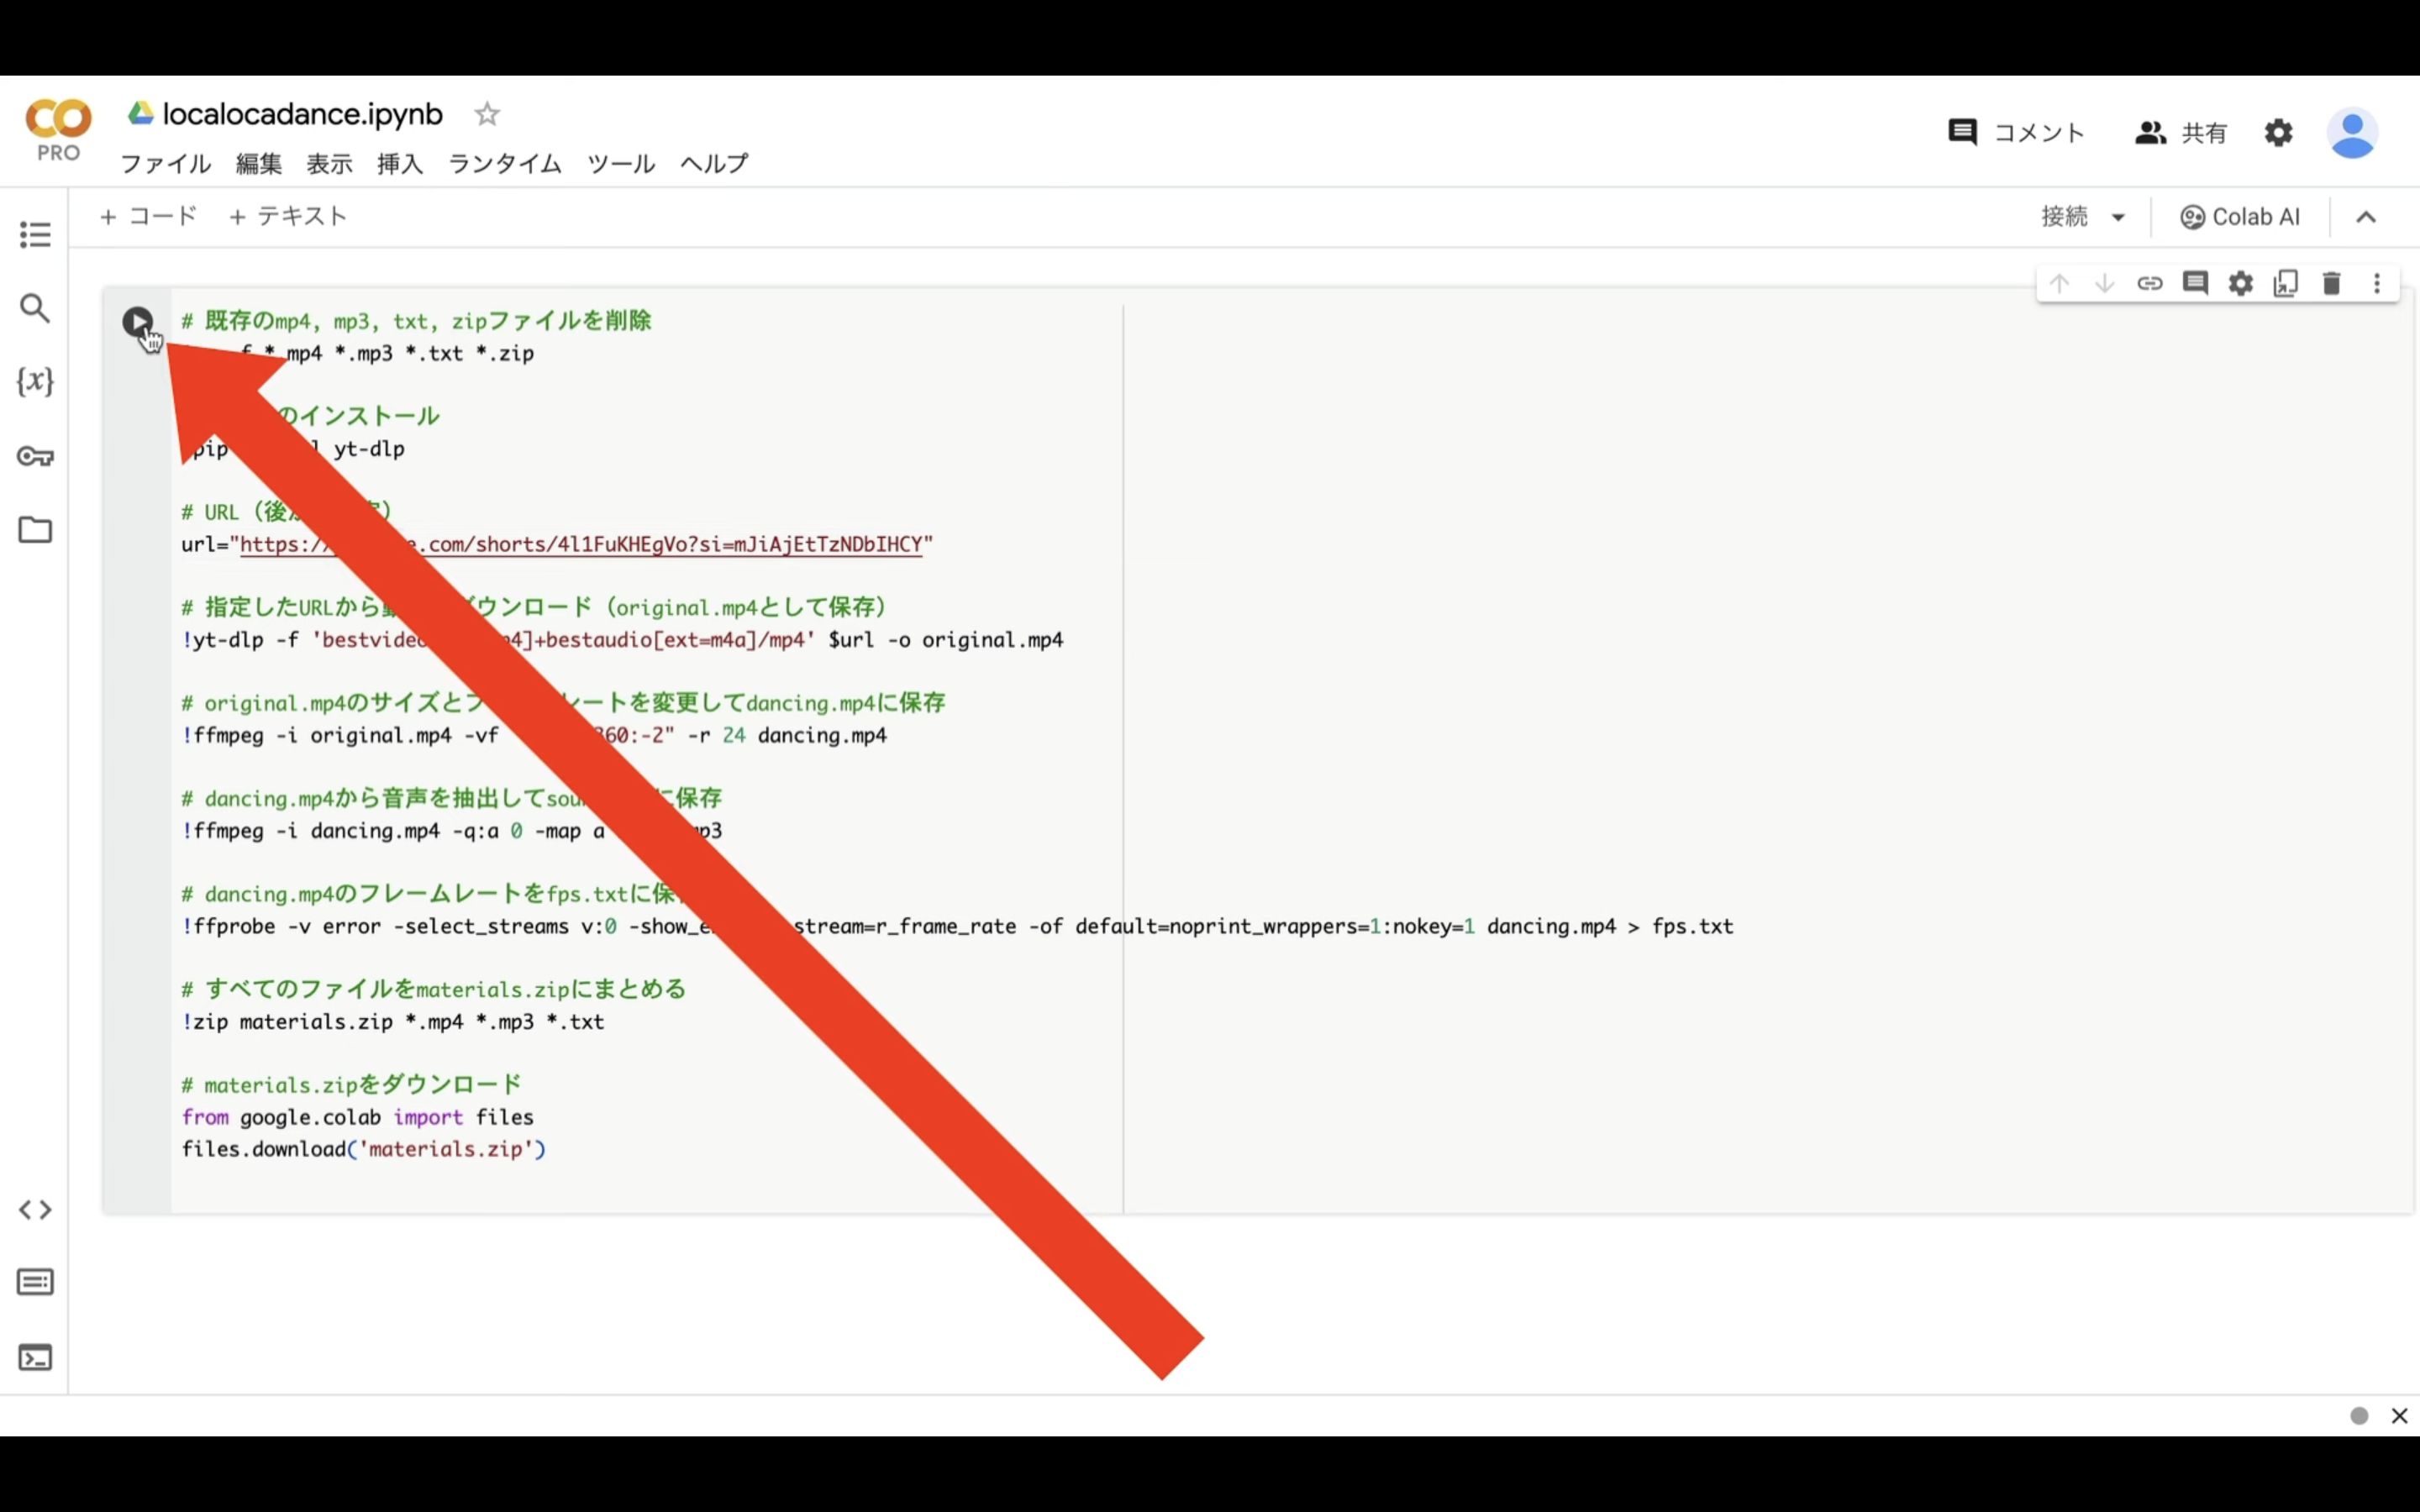Move cell down arrow
2420x1512 pixels.
(2104, 283)
